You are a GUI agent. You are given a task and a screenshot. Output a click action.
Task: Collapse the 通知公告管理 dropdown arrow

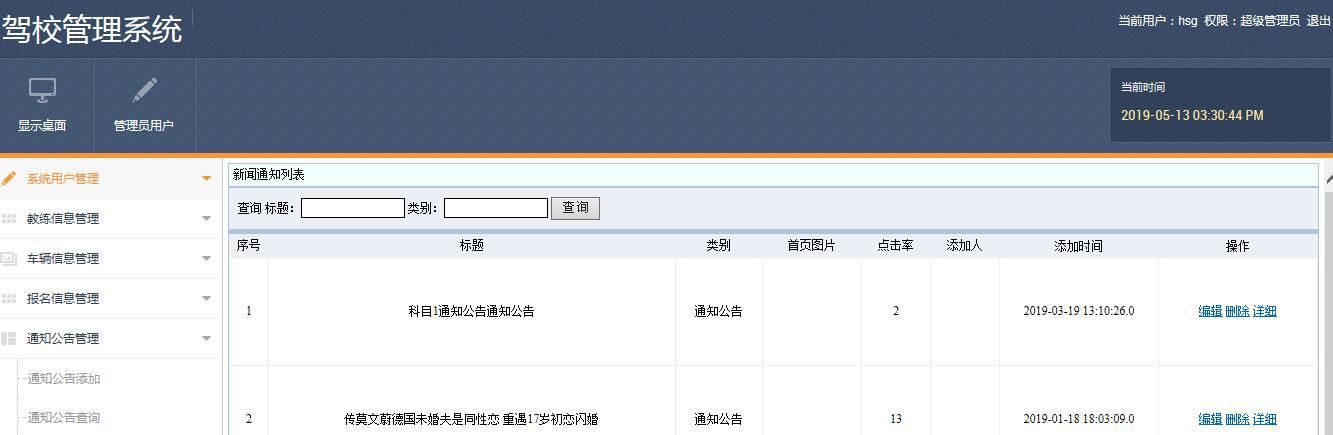(x=207, y=339)
